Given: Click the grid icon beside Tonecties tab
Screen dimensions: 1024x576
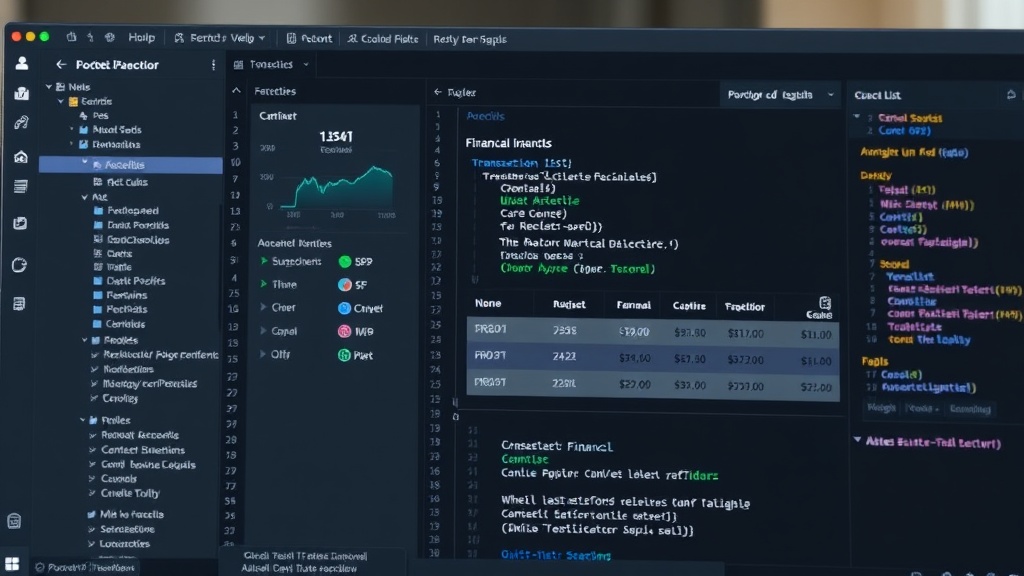Looking at the screenshot, I should pos(238,65).
